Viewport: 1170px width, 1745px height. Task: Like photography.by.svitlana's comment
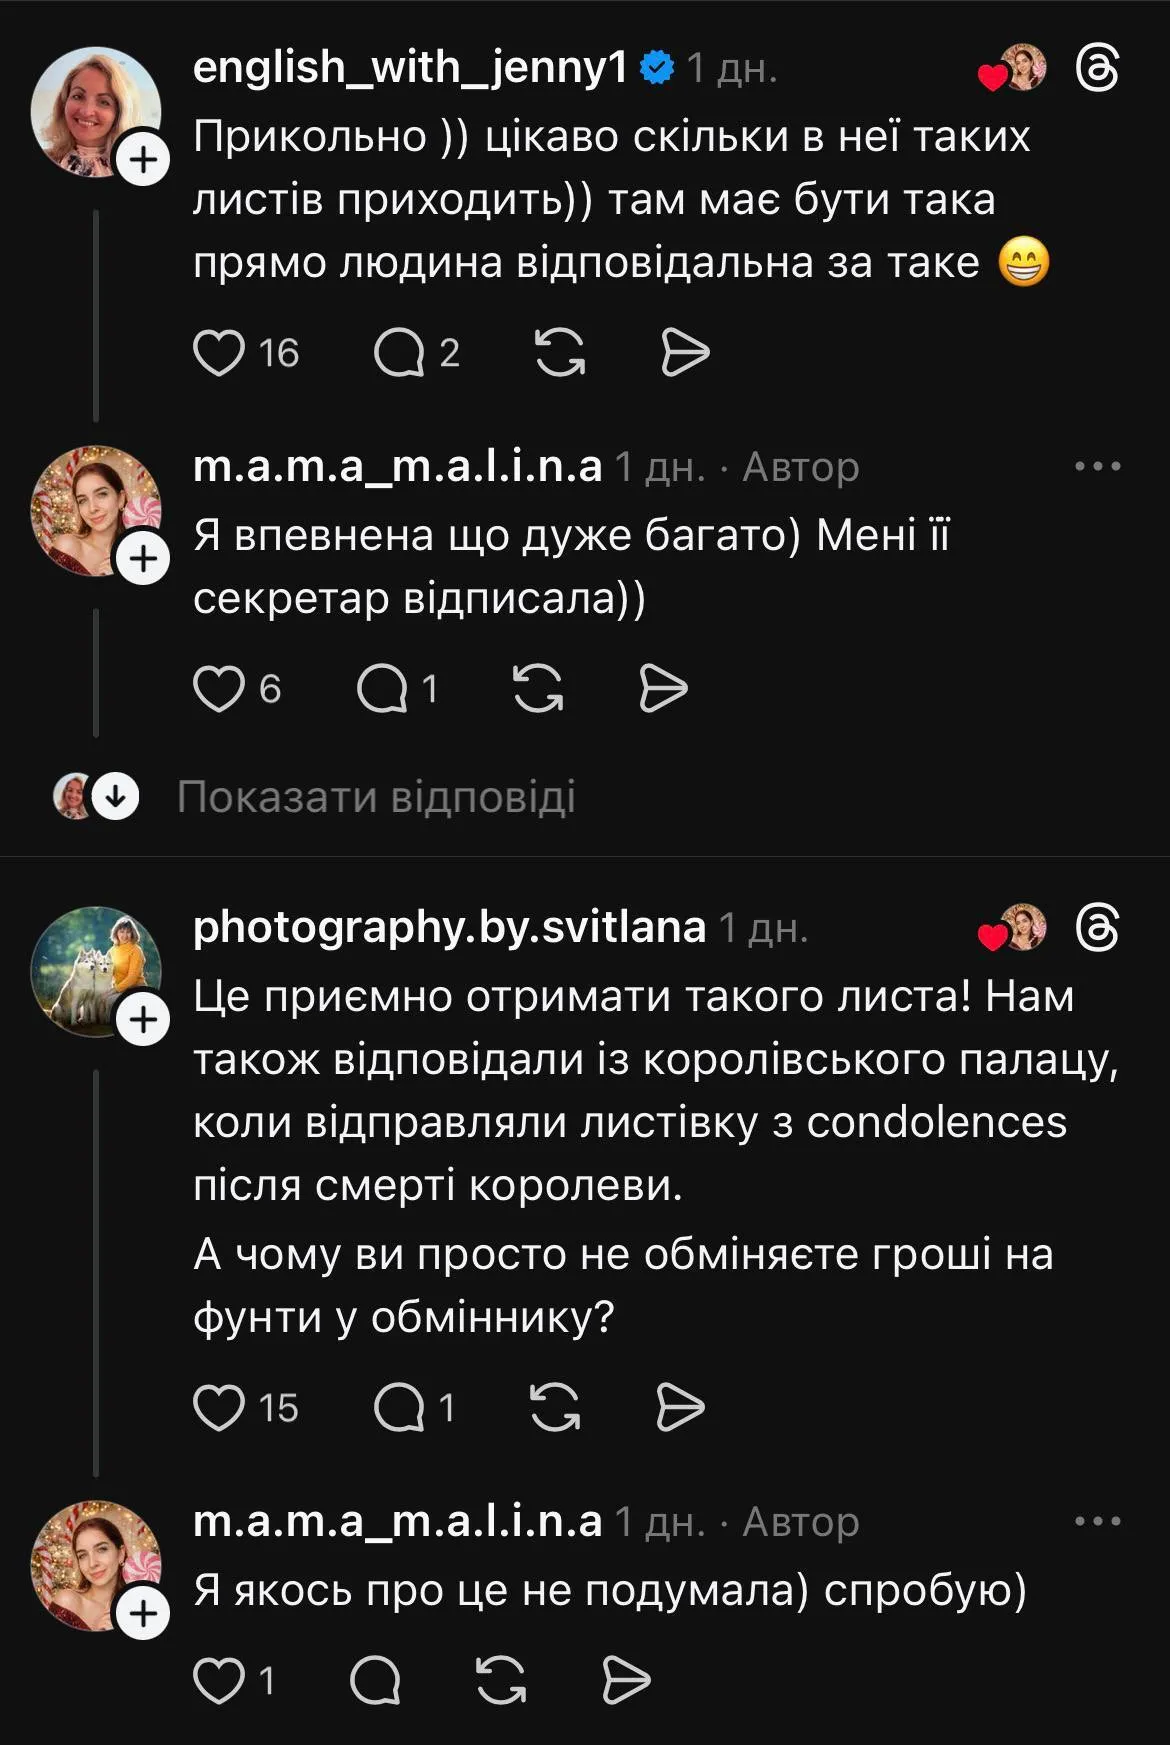point(219,1408)
